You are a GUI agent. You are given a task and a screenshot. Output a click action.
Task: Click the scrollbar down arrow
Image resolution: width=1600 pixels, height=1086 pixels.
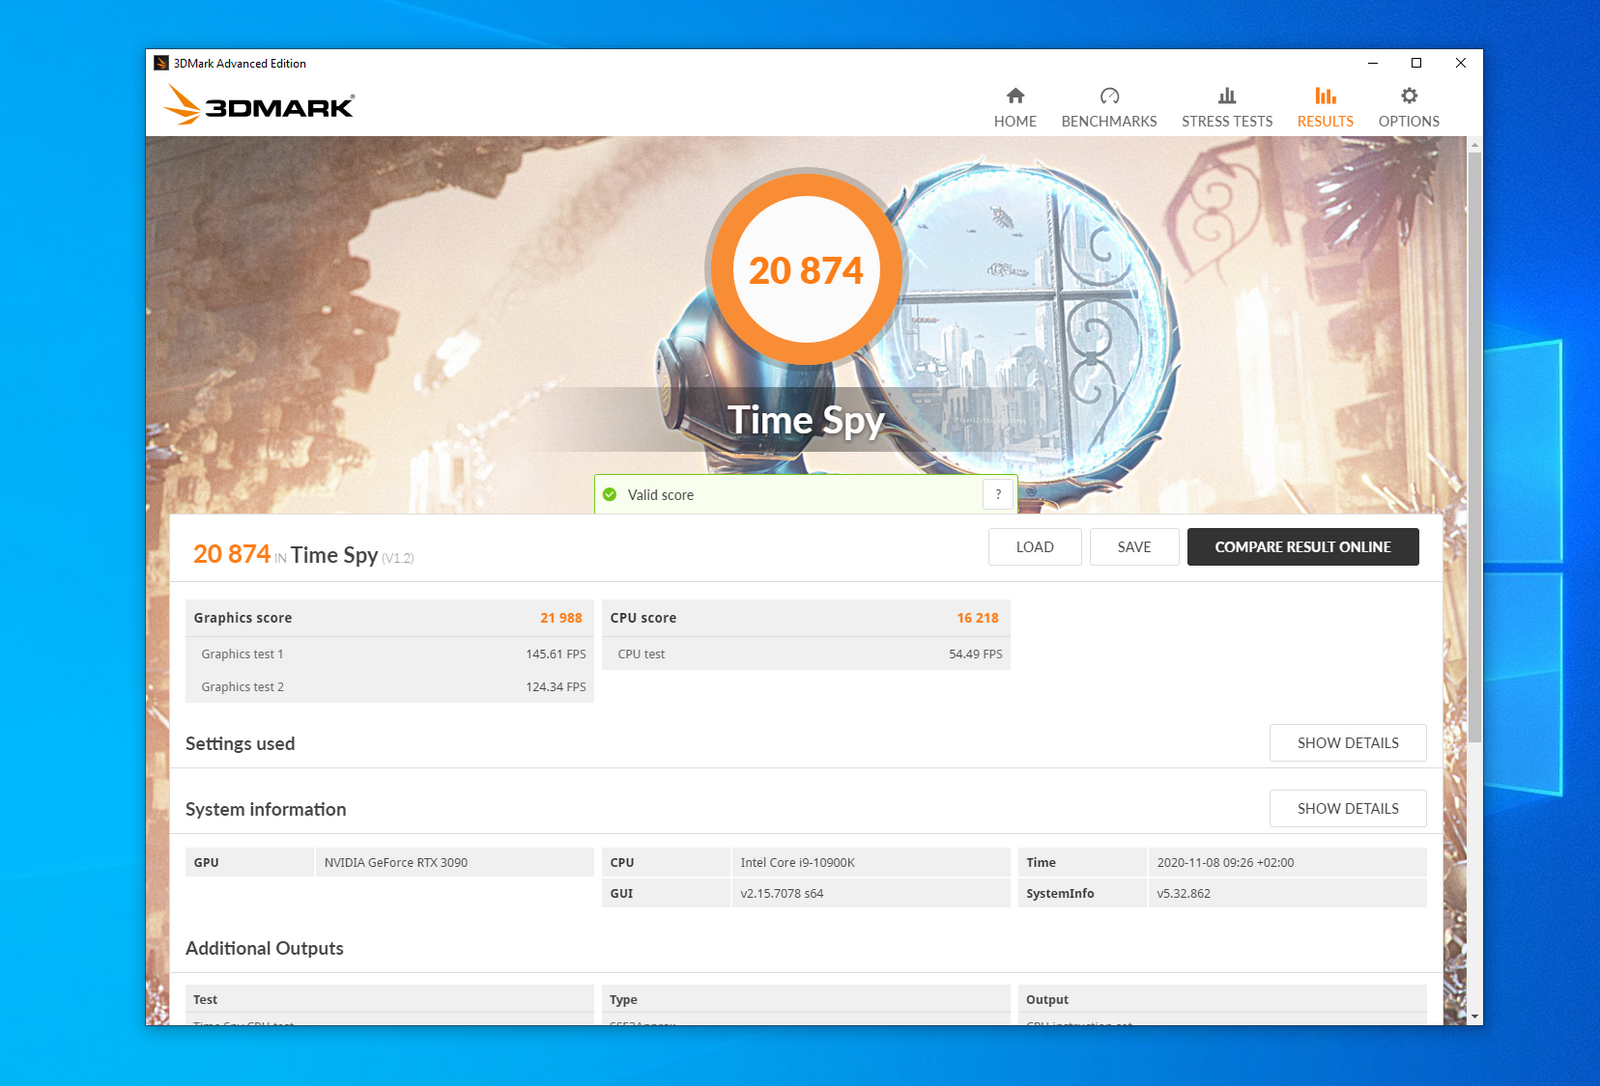point(1474,1016)
